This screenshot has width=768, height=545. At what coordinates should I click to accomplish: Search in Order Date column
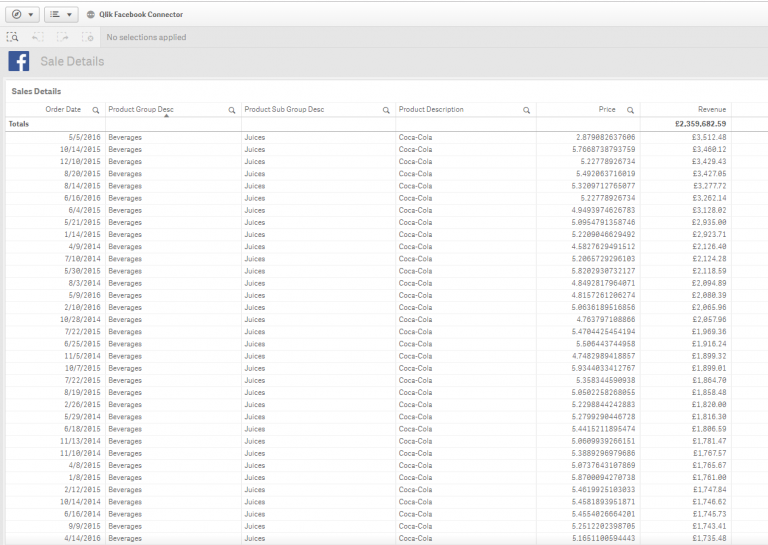96,110
